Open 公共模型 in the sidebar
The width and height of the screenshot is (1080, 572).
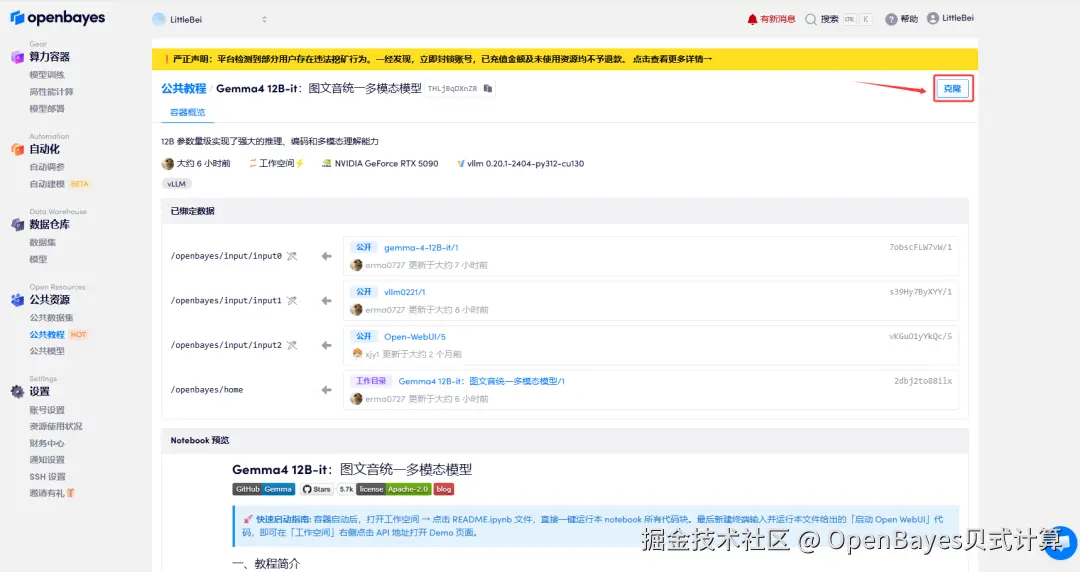(x=47, y=351)
